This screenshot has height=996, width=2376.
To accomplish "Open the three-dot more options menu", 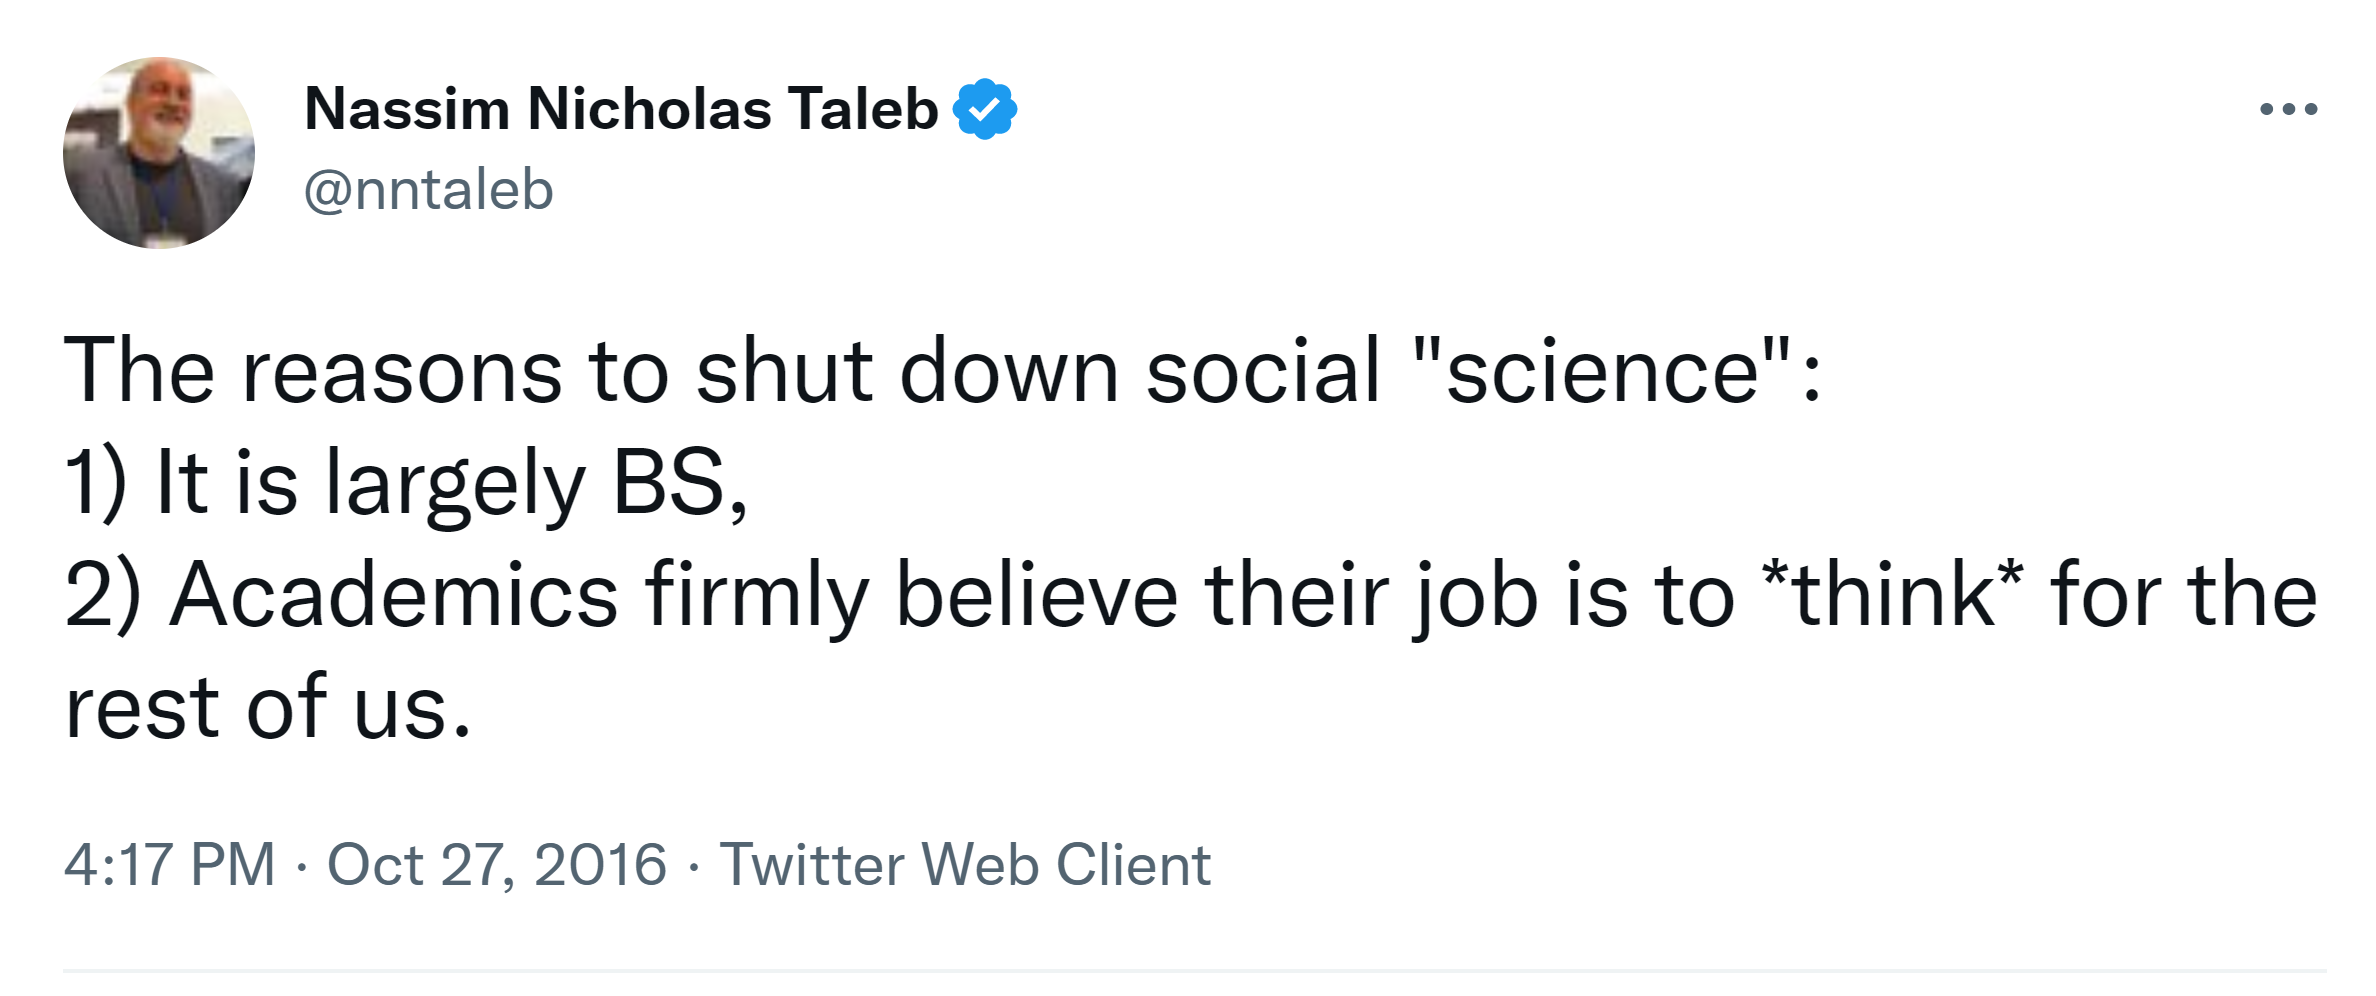I will [x=2288, y=109].
